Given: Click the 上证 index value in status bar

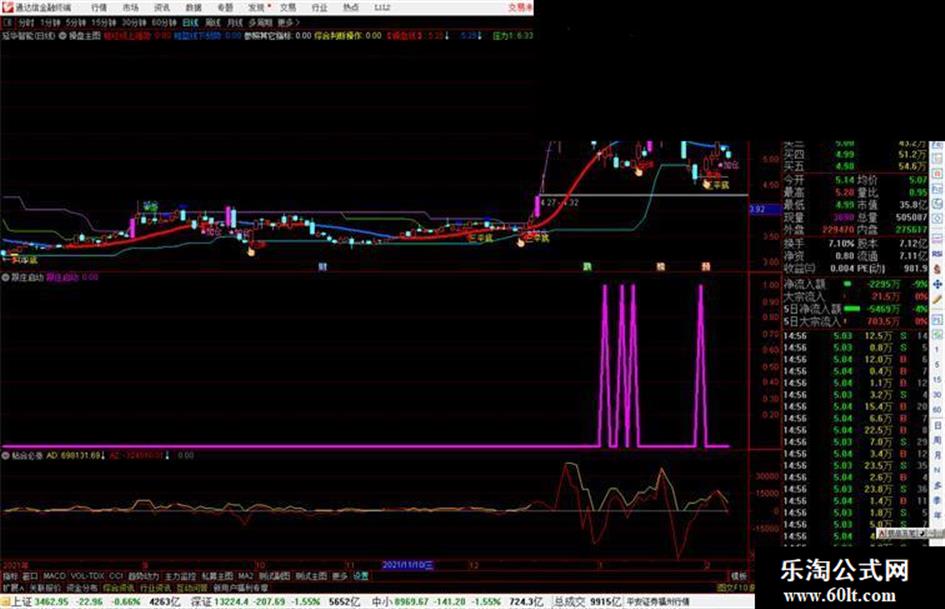Looking at the screenshot, I should (x=51, y=602).
